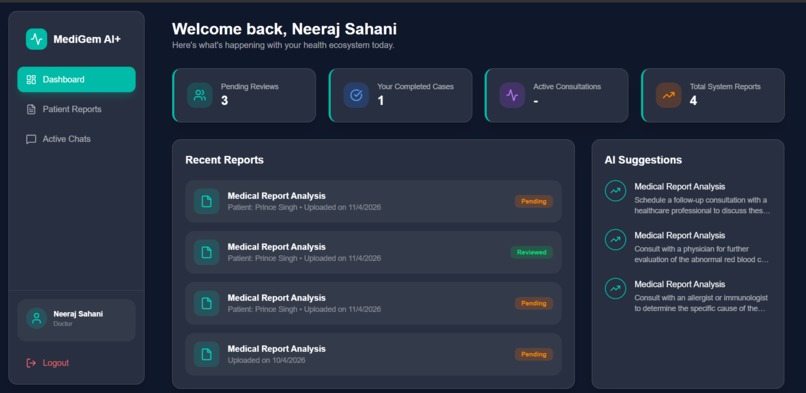Viewport: 806px width, 393px height.
Task: Select the Total System Reports count "4"
Action: 693,101
